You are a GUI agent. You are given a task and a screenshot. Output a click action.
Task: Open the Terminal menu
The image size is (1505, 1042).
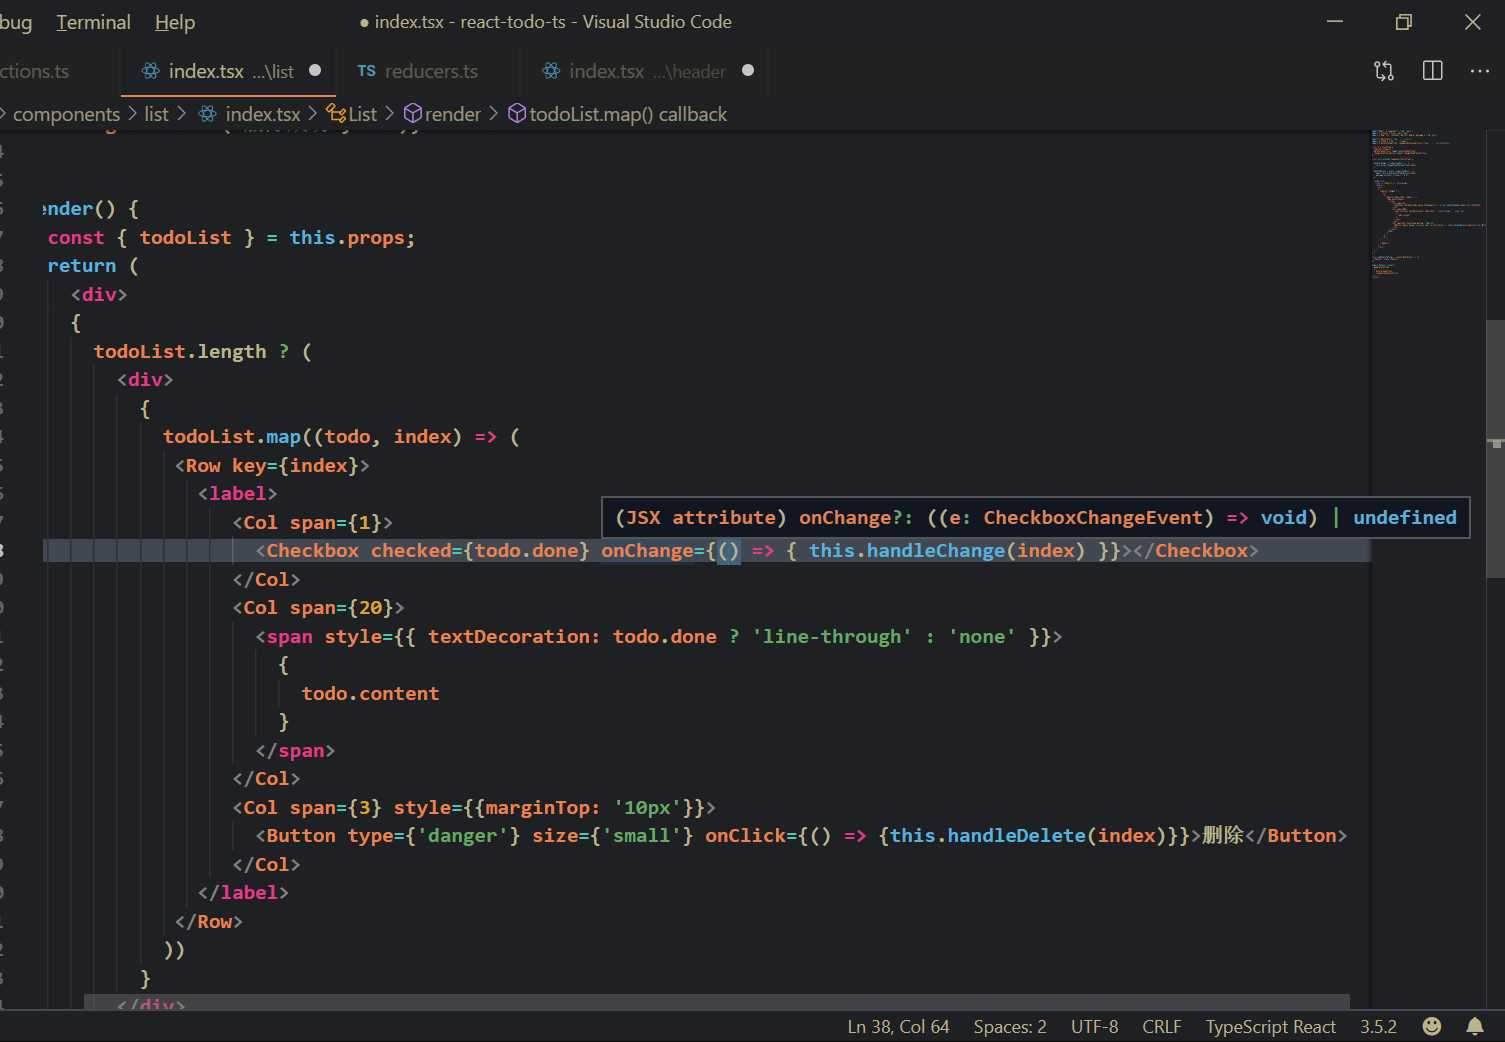(93, 22)
